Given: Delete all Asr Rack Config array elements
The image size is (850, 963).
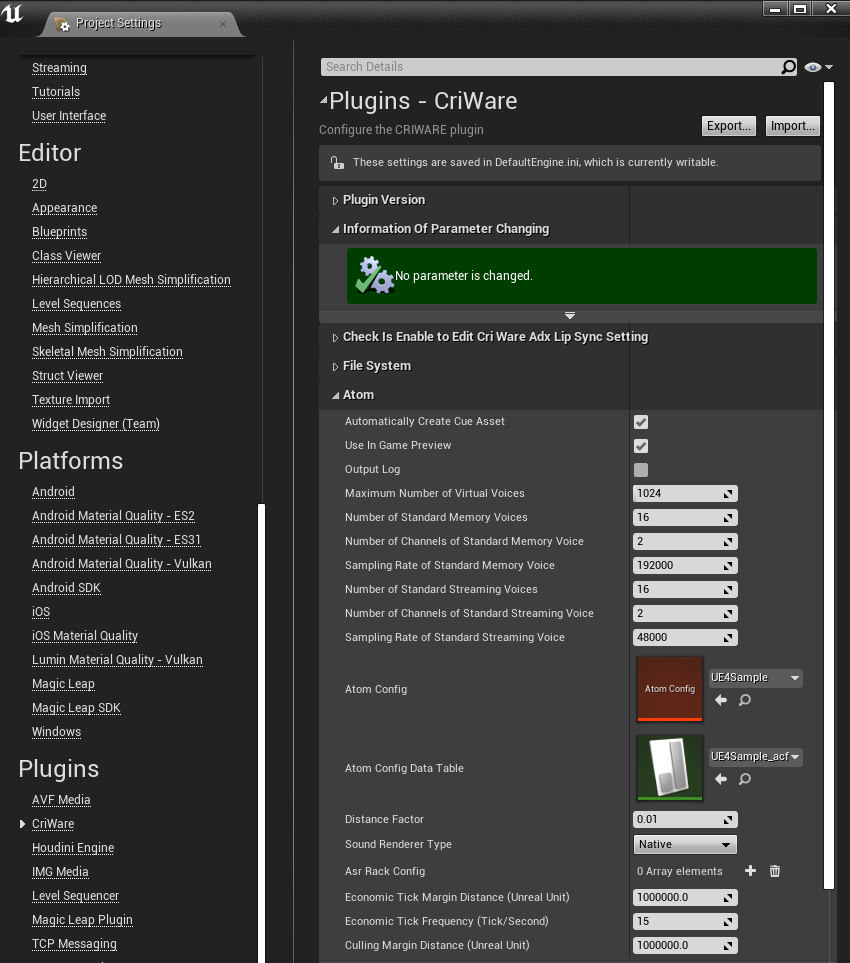Looking at the screenshot, I should tap(775, 871).
